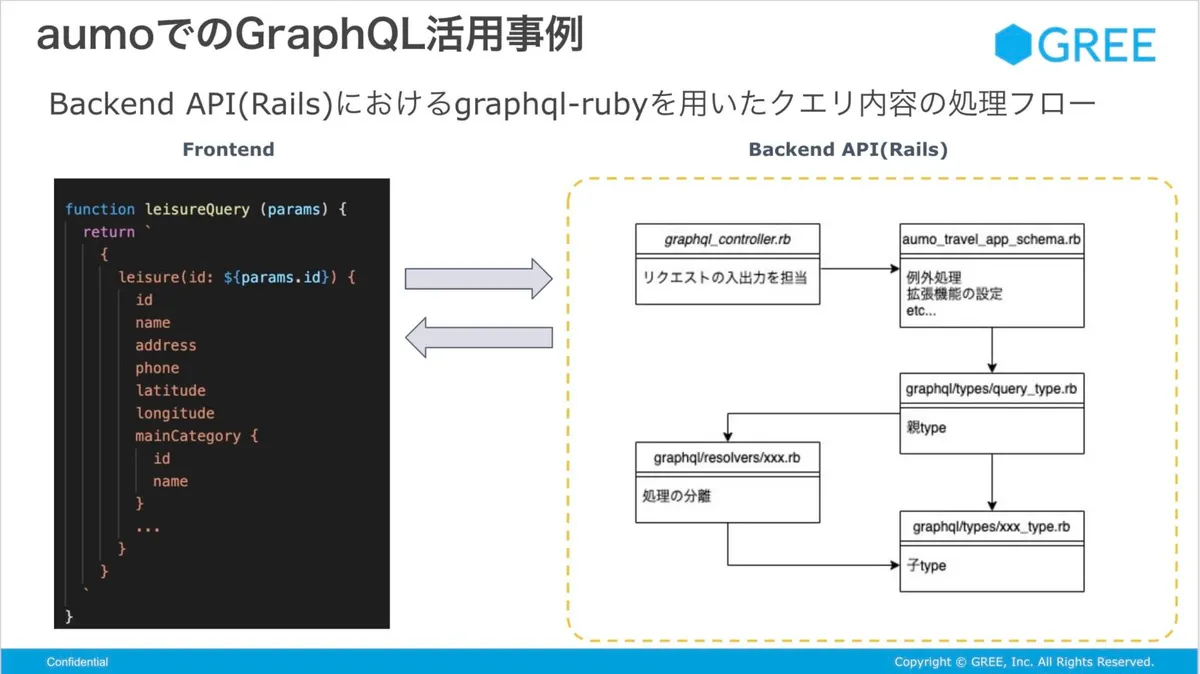The height and width of the screenshot is (674, 1200).
Task: Click the "longitude" field in the query
Action: (x=175, y=413)
